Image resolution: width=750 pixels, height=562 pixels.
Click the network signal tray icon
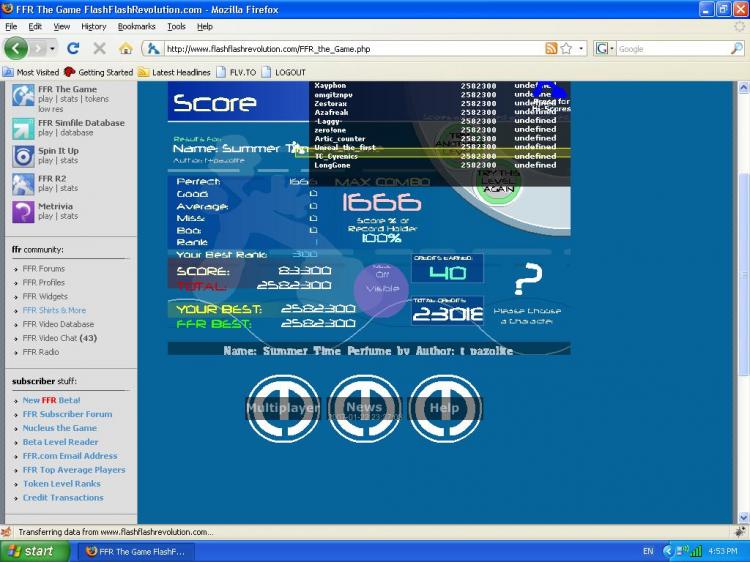point(695,551)
